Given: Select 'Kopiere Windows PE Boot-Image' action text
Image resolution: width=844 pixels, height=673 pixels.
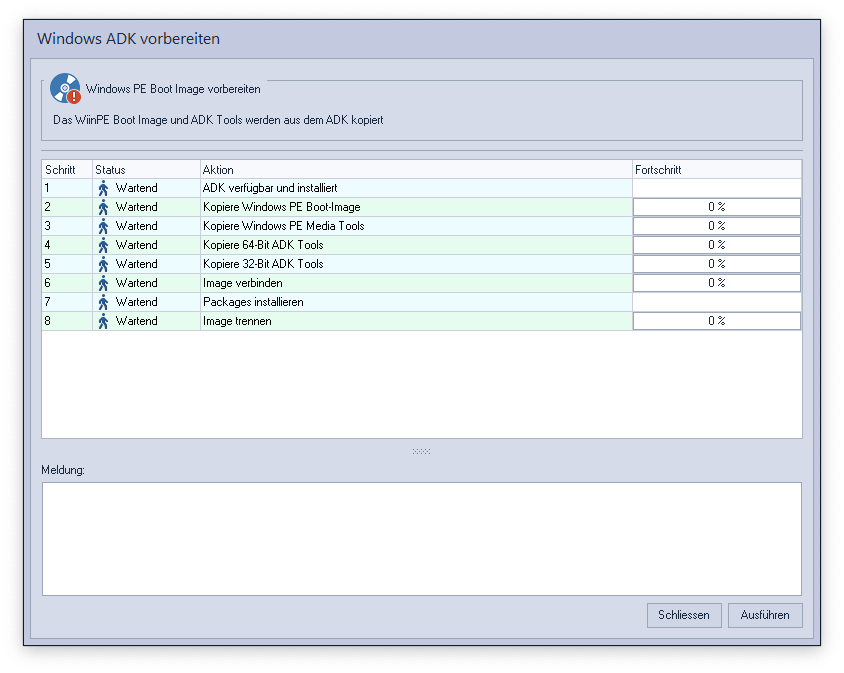Looking at the screenshot, I should click(x=282, y=207).
